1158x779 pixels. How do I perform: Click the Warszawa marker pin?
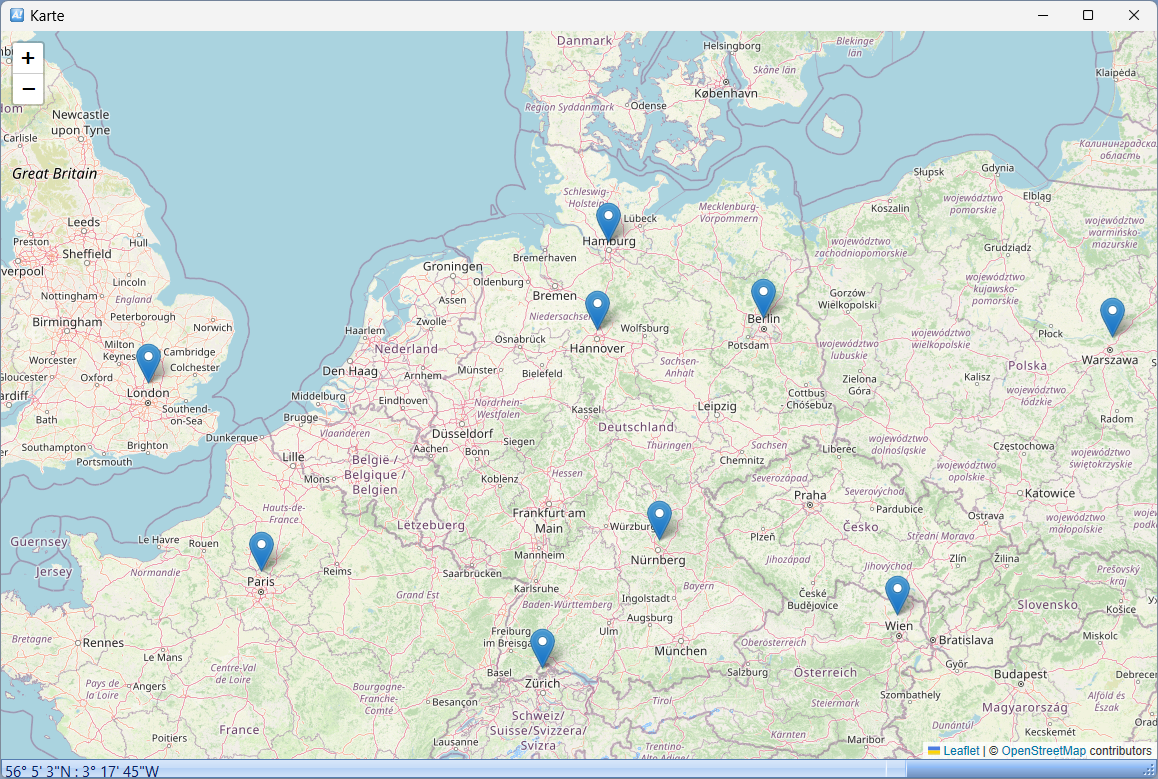1112,315
